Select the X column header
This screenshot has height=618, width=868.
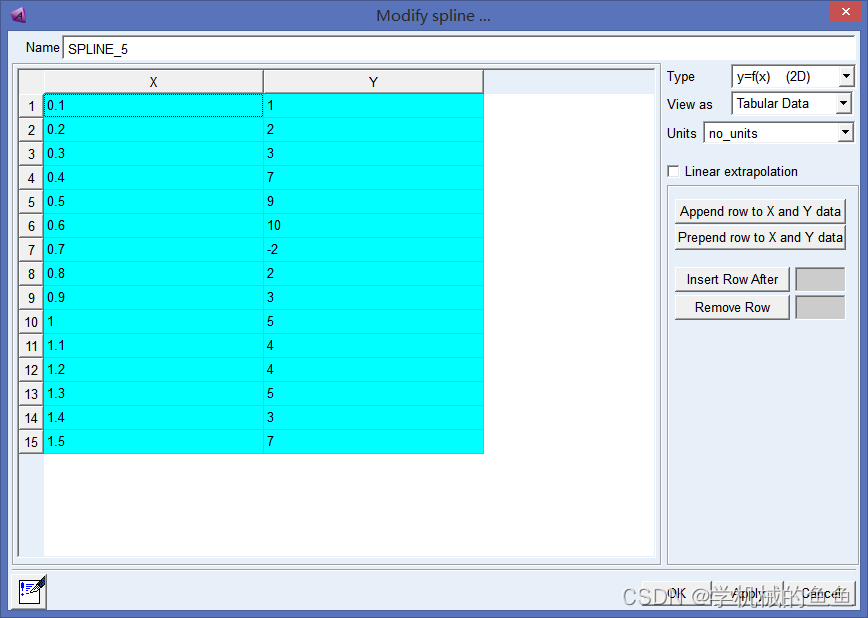point(153,82)
